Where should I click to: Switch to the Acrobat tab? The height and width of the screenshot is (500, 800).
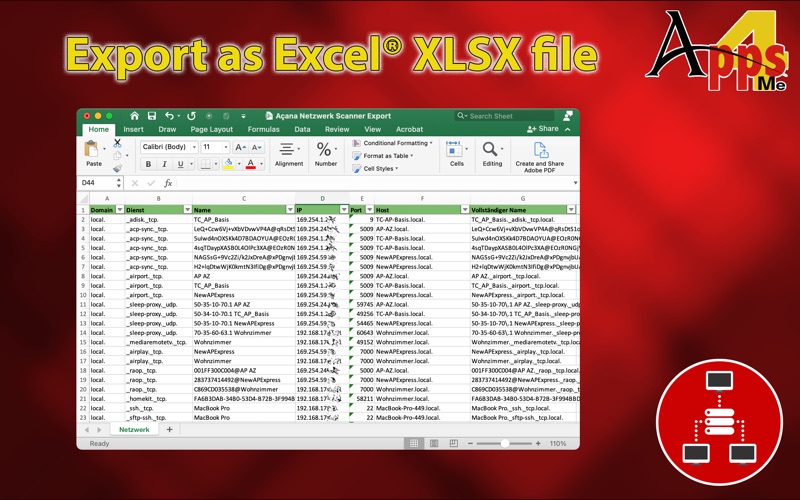(x=409, y=130)
